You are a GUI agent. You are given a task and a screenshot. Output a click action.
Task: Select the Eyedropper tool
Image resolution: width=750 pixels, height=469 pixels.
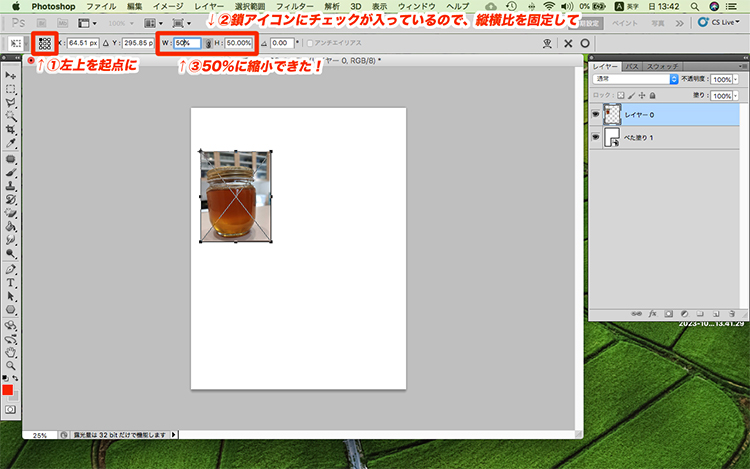pyautogui.click(x=11, y=143)
